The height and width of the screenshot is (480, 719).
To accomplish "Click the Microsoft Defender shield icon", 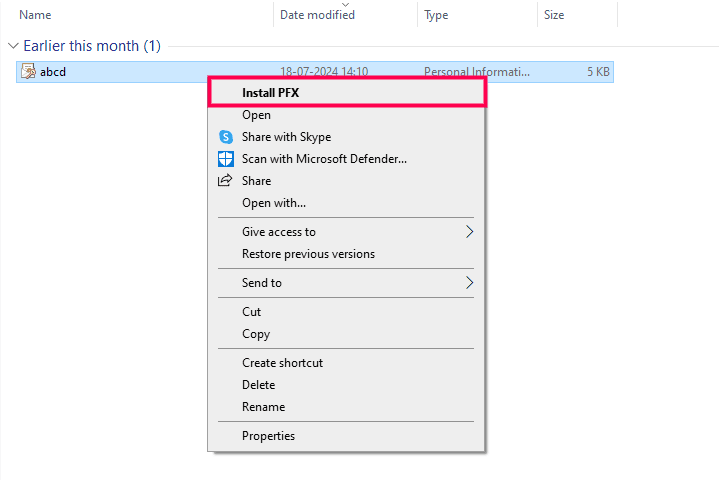I will point(225,159).
